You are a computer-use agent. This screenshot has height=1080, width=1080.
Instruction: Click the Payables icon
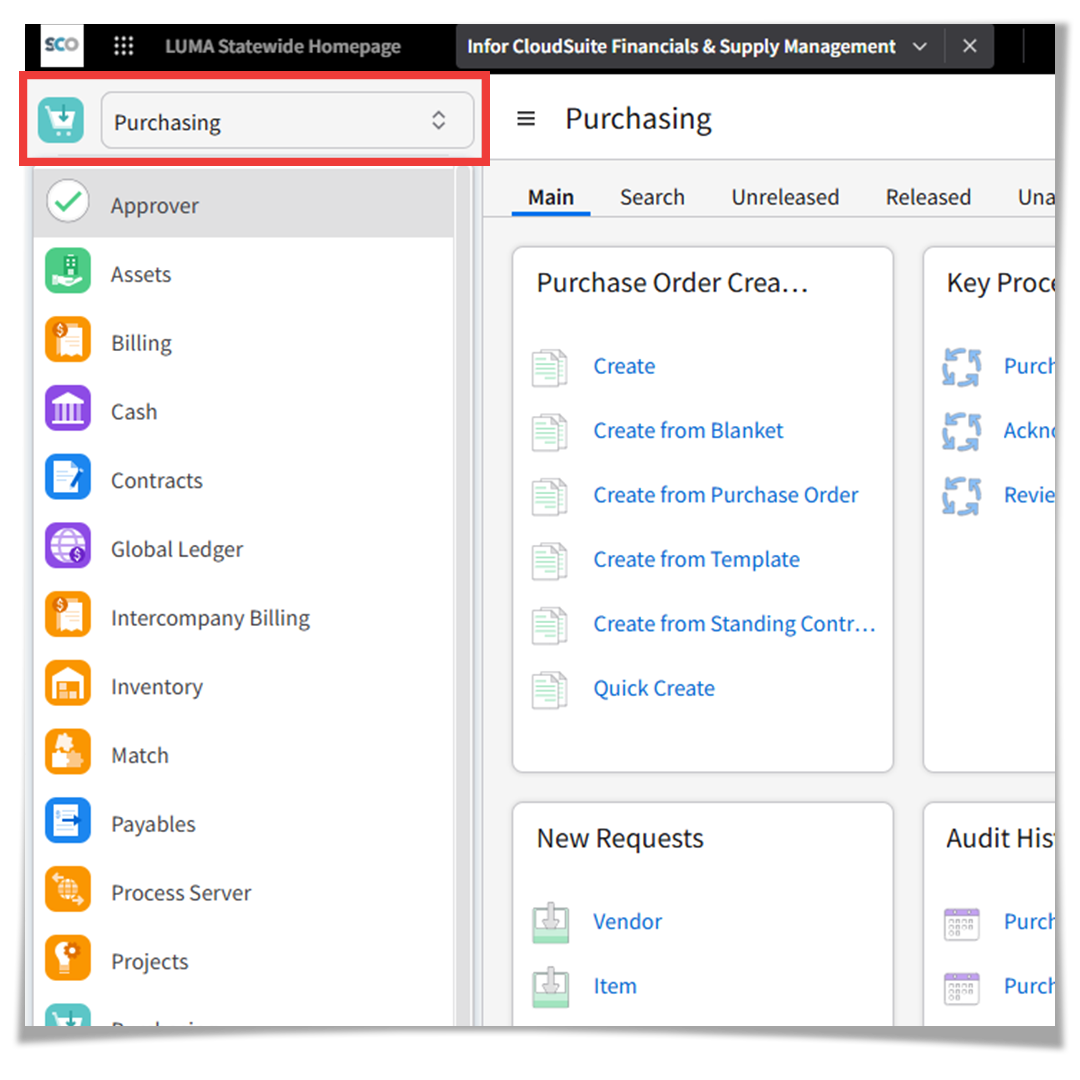coord(68,820)
